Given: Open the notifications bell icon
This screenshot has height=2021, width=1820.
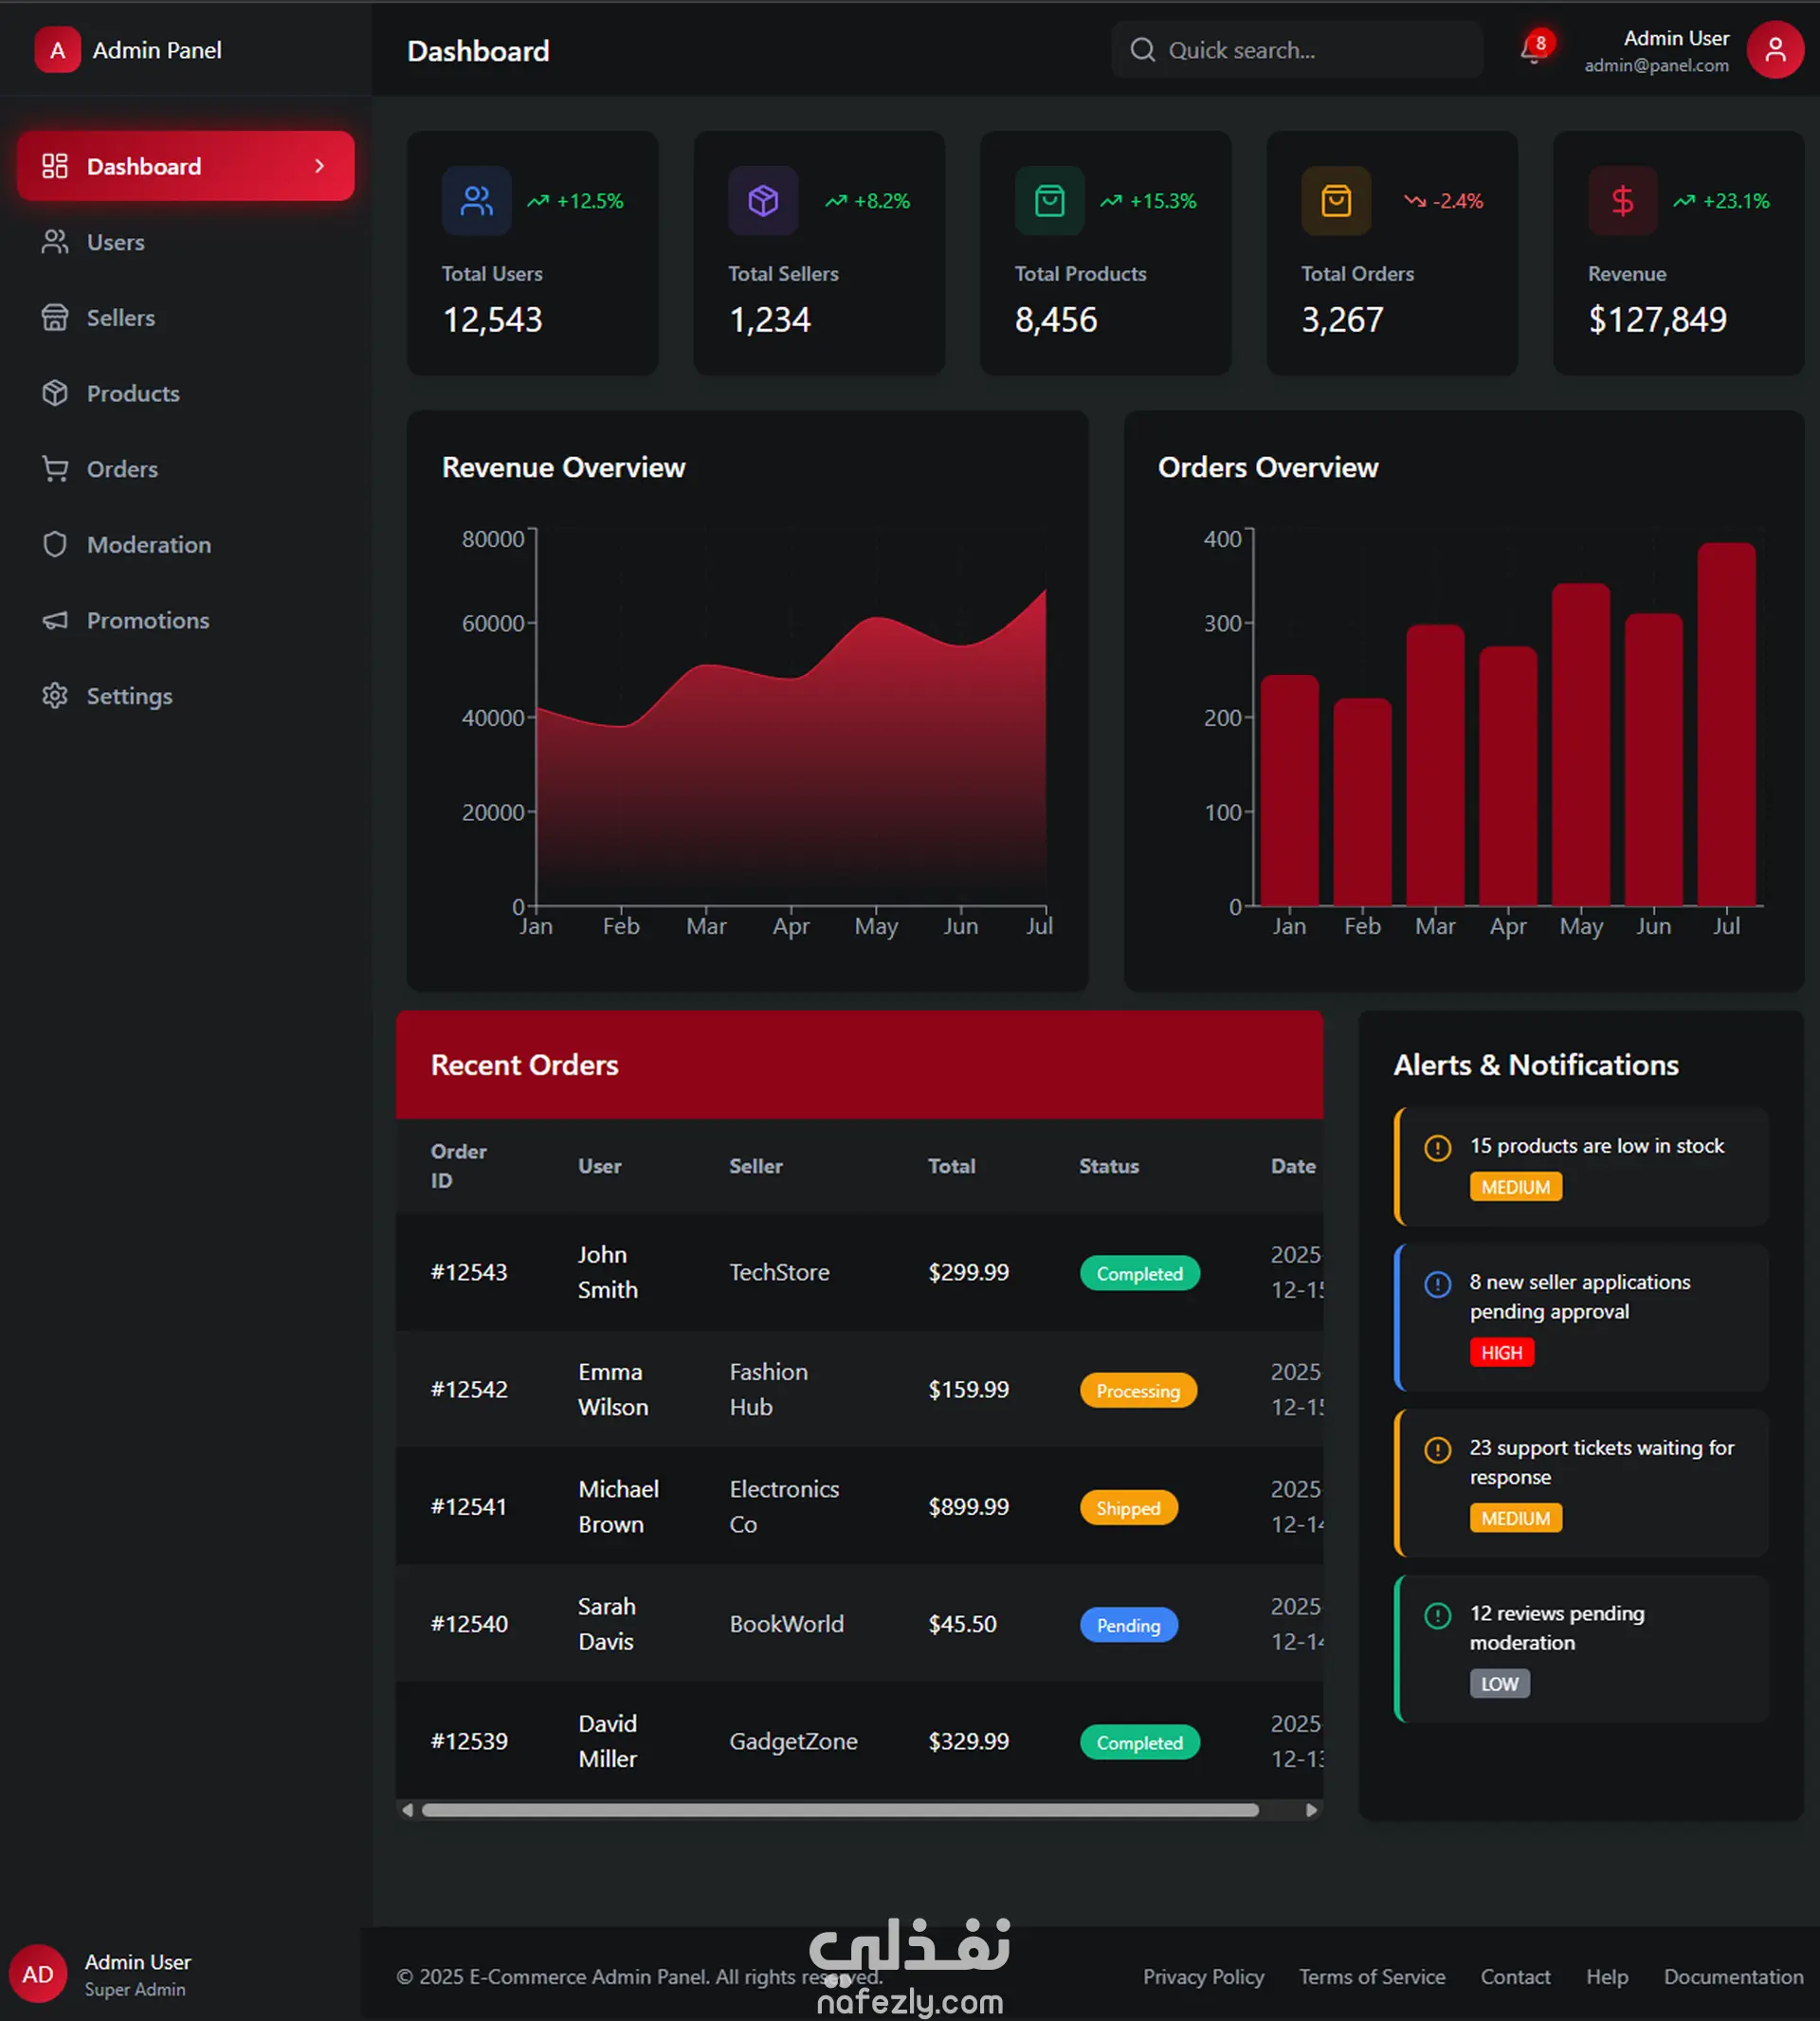Looking at the screenshot, I should (1532, 50).
